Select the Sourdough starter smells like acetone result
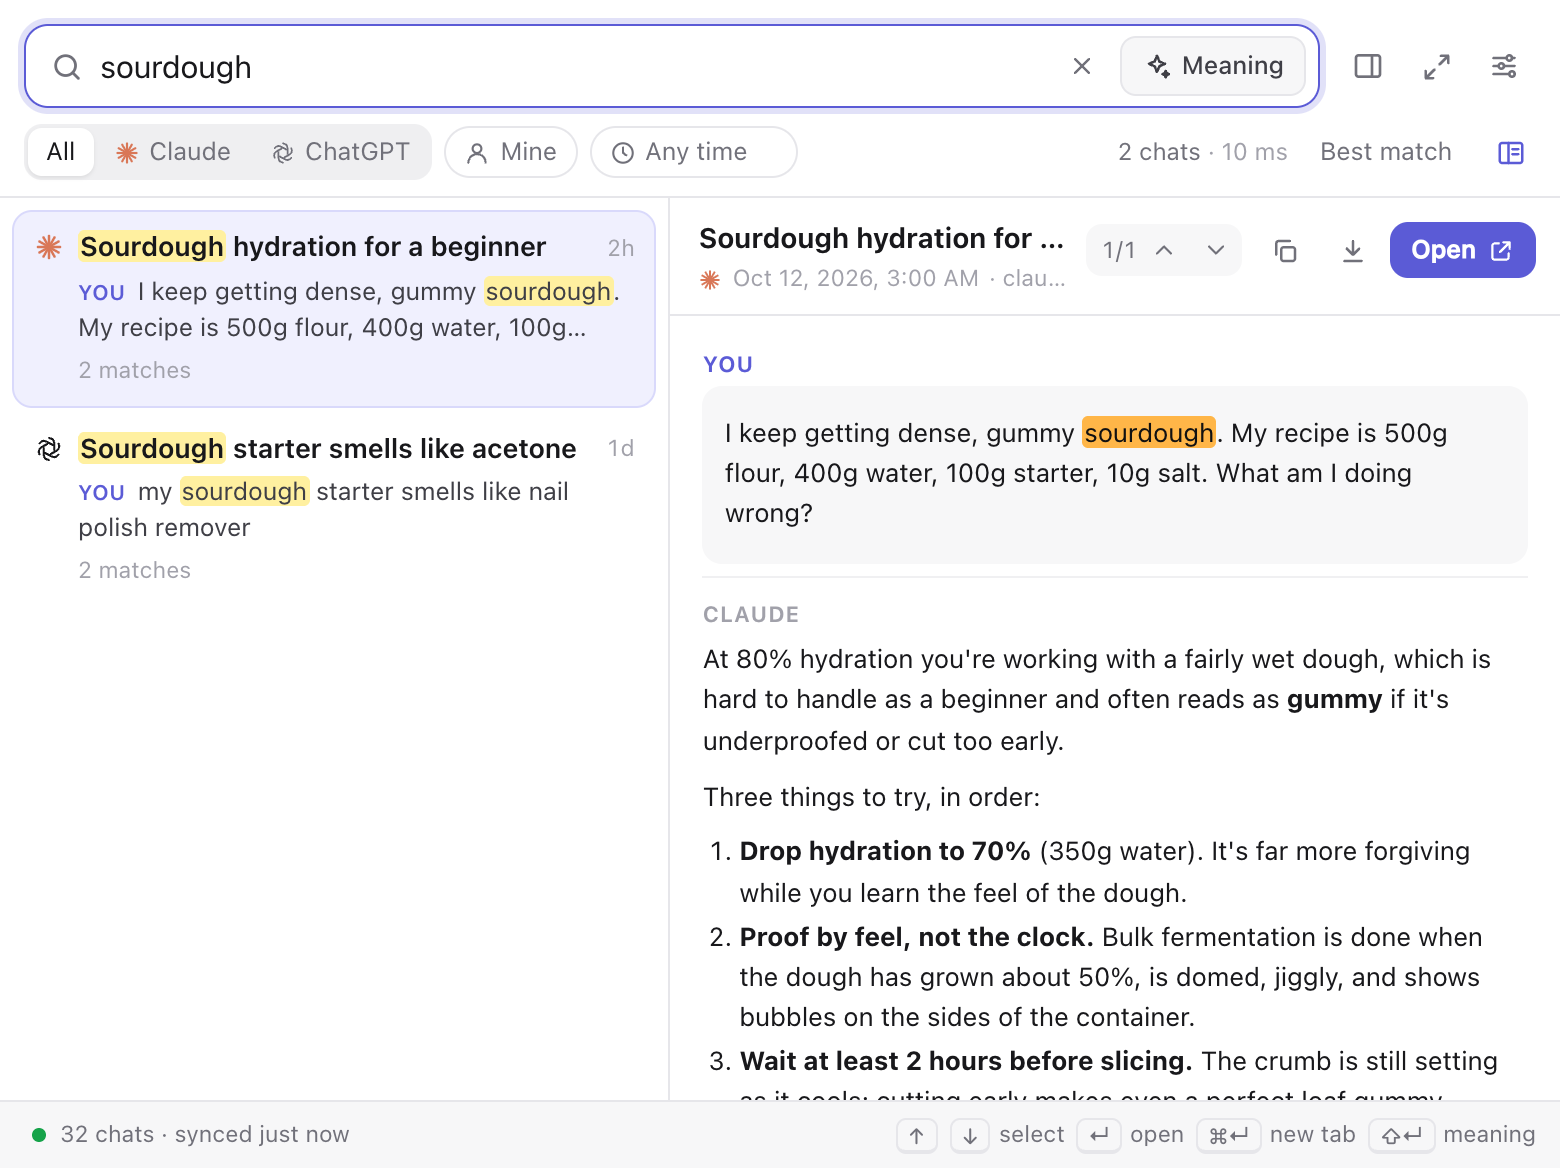 coord(334,509)
